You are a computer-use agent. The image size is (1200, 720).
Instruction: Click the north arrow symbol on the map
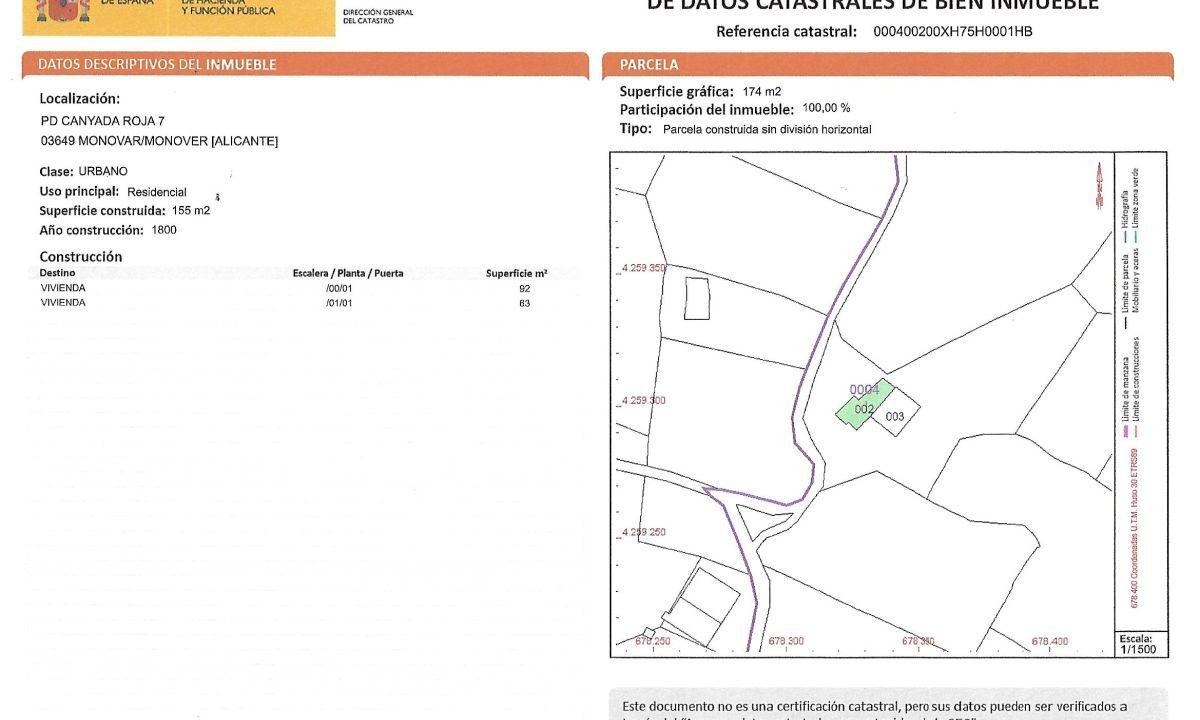(1098, 187)
